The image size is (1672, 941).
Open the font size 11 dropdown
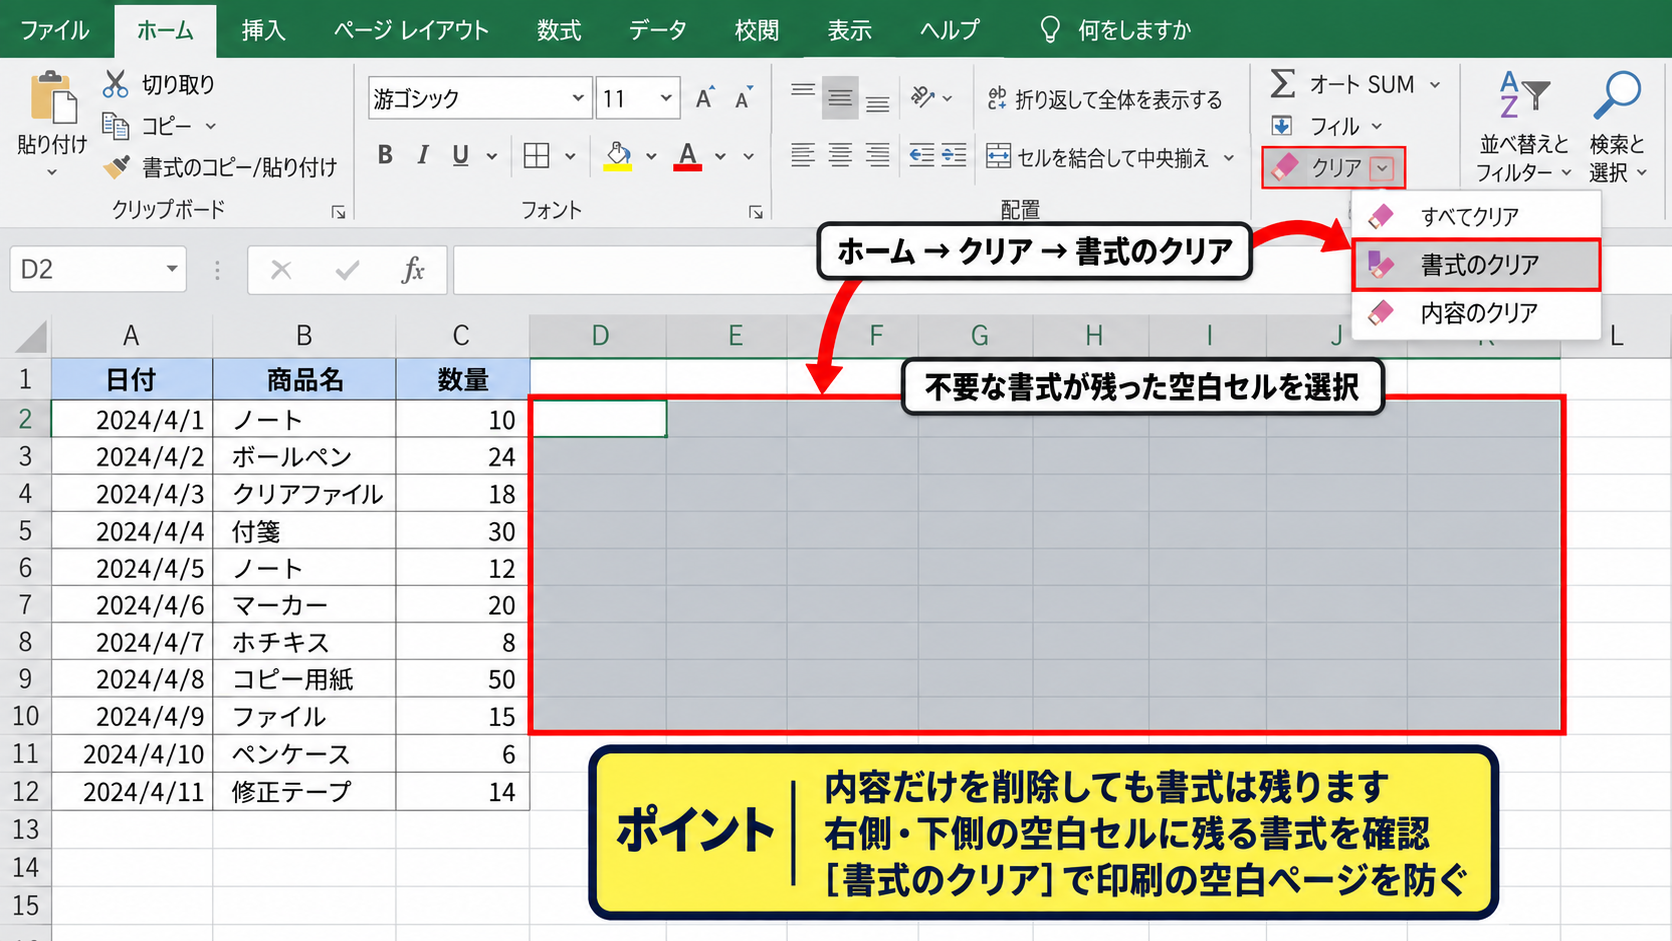coord(666,98)
